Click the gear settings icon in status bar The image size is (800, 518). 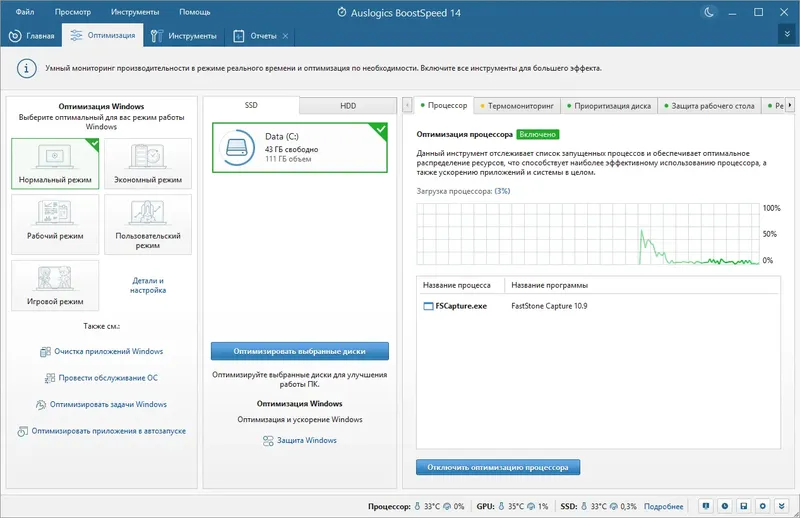click(763, 506)
